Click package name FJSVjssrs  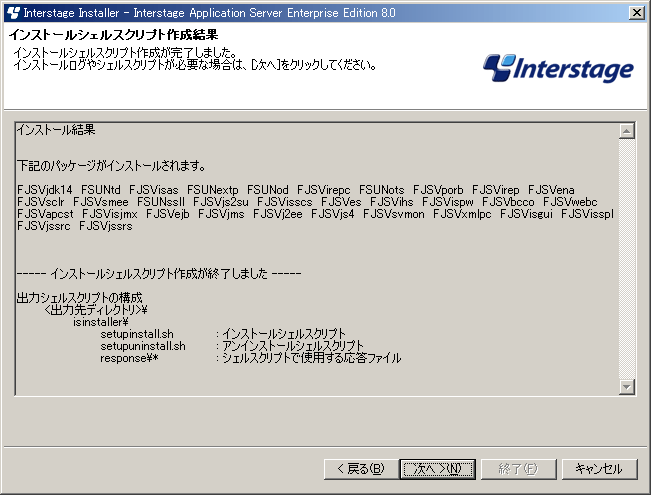(105, 226)
